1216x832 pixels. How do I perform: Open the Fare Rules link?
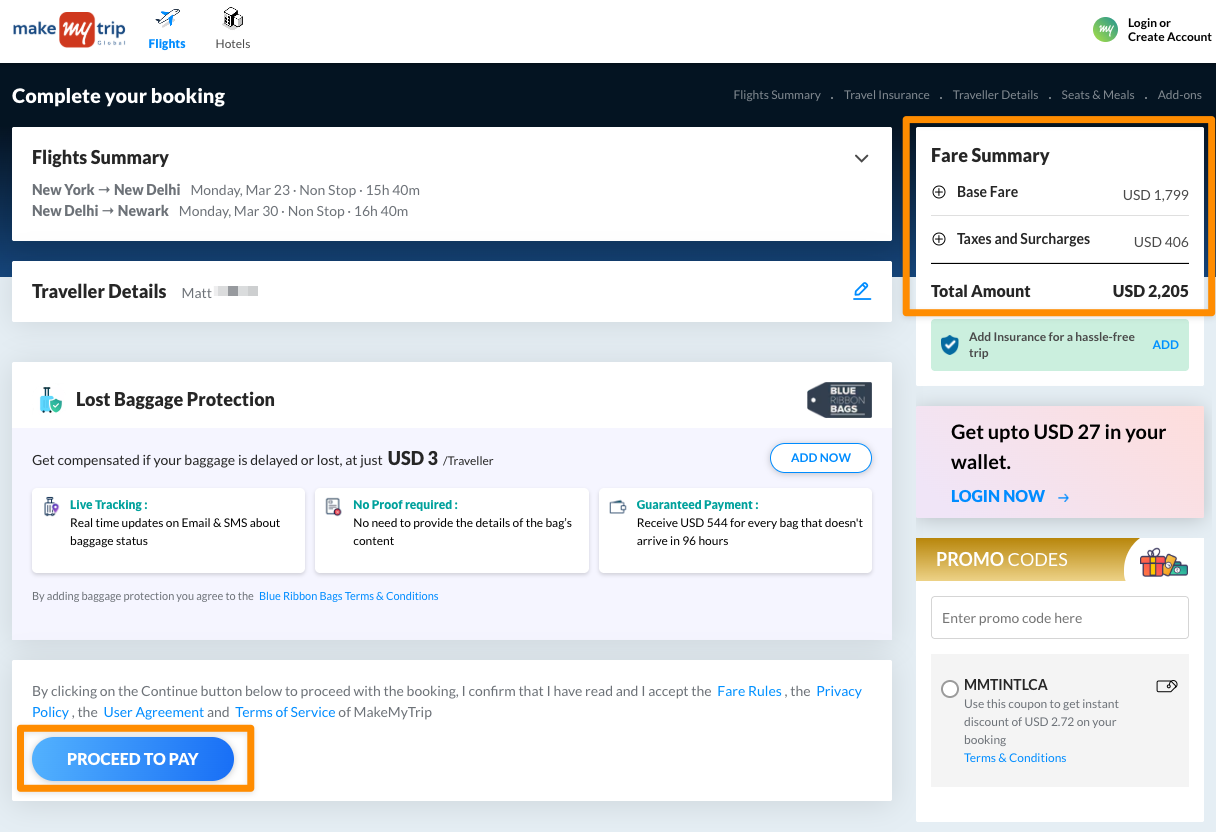tap(749, 691)
